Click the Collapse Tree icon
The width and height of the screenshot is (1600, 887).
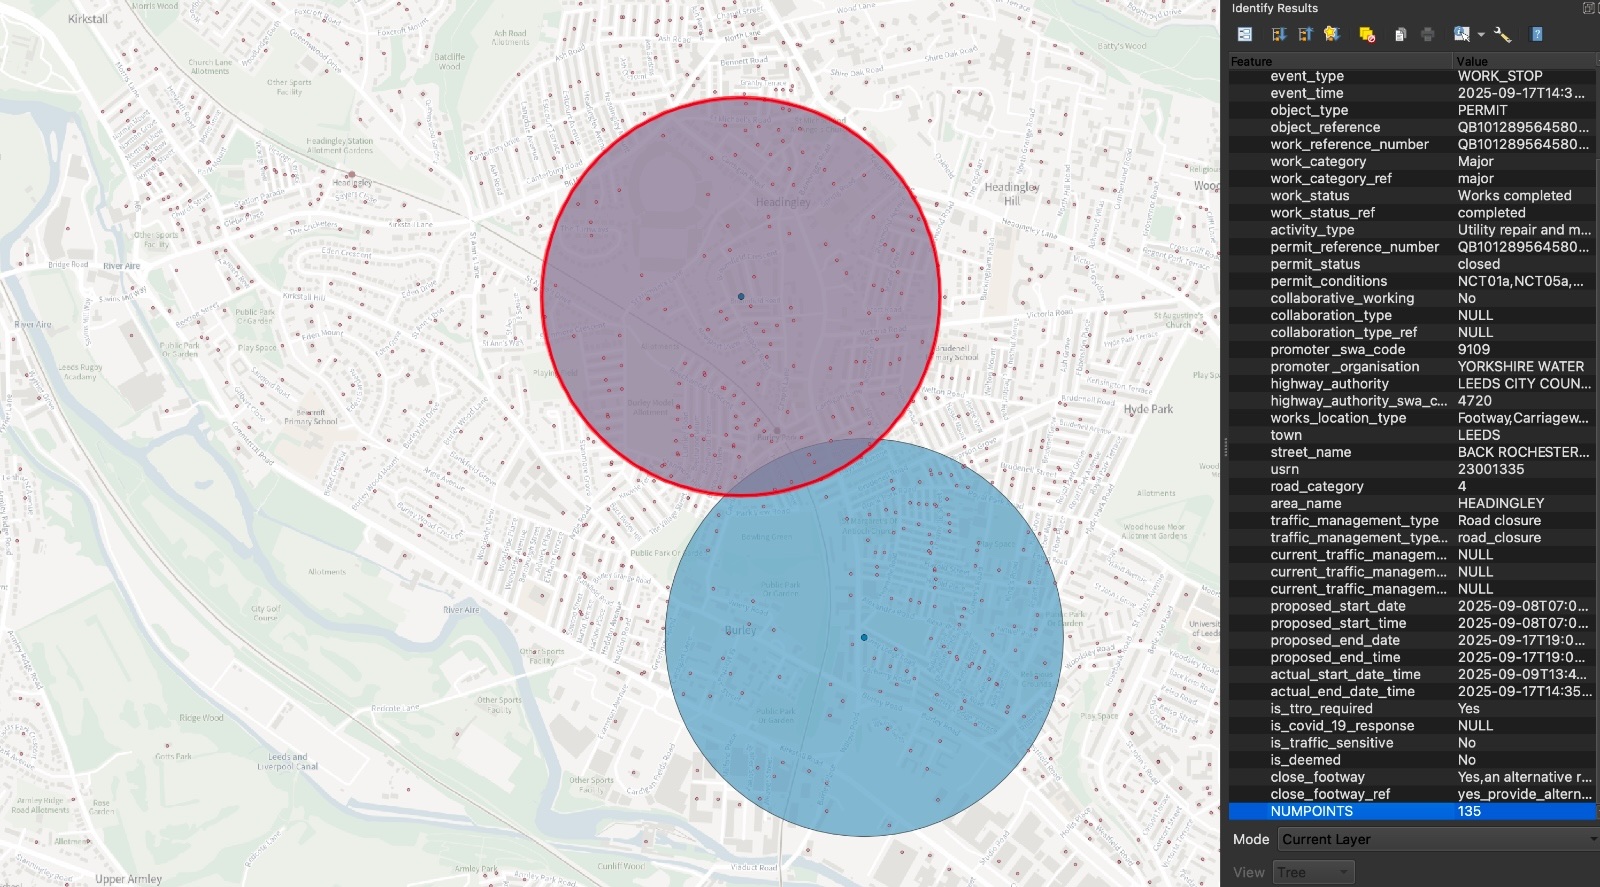[1305, 34]
